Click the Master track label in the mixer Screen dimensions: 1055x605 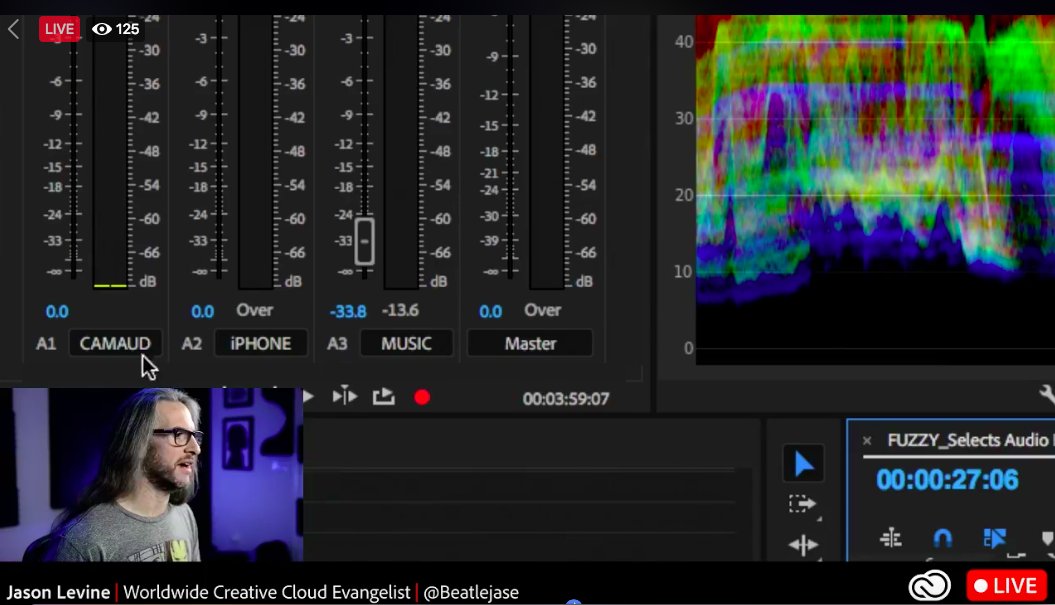530,344
